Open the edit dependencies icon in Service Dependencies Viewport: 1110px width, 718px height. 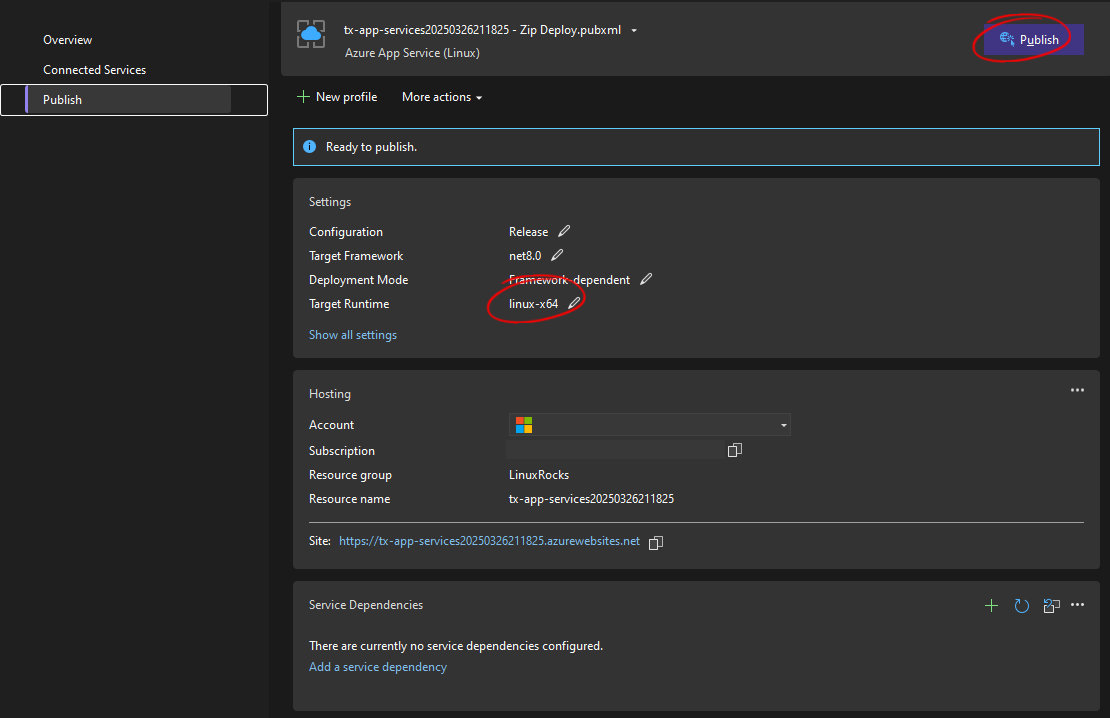pos(1051,605)
